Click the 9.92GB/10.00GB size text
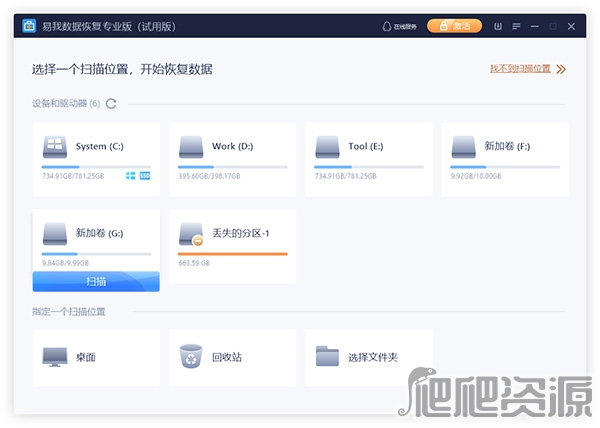600x428 pixels. pyautogui.click(x=476, y=176)
